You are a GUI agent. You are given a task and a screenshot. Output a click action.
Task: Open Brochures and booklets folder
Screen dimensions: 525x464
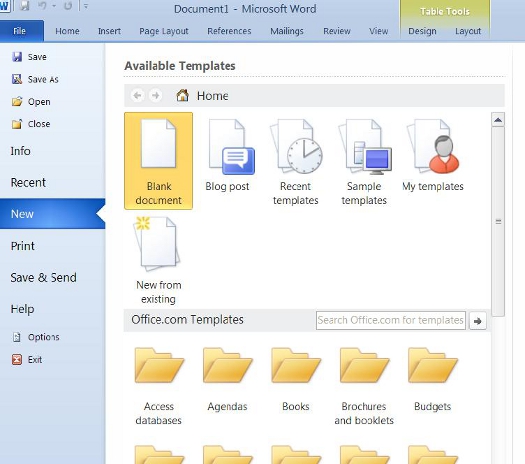(x=364, y=386)
